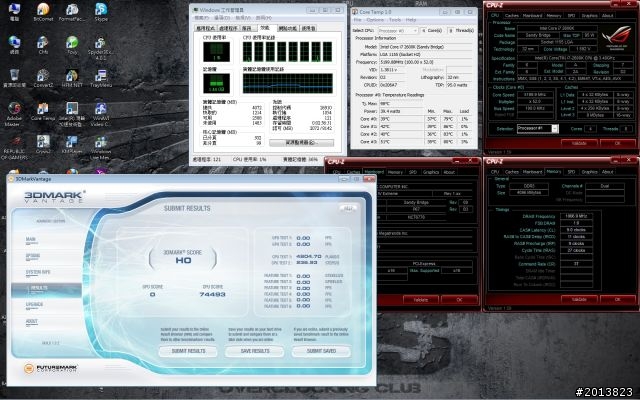The image size is (640, 400).
Task: Go to About in 3DMark Vantage sidebar
Action: click(x=31, y=322)
